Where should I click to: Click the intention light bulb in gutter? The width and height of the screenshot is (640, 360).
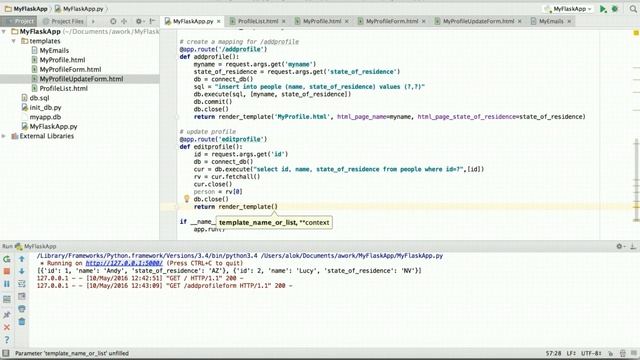(187, 199)
